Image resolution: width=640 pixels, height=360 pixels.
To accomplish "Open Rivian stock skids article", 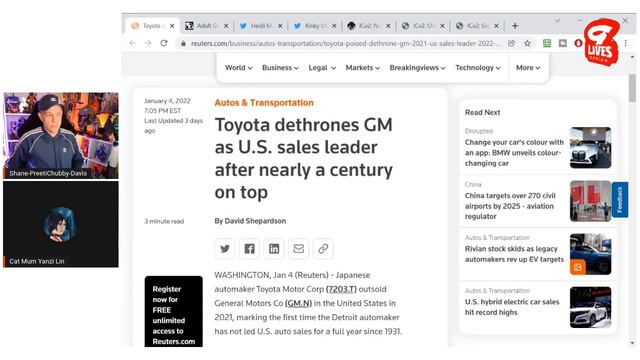I will [x=514, y=254].
